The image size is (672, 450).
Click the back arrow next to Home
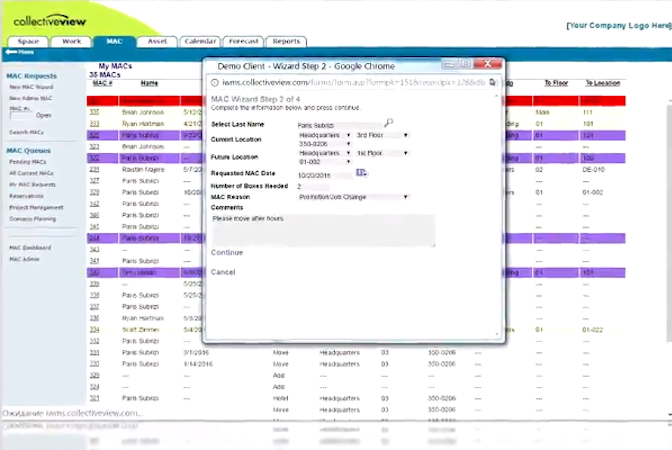[11, 52]
